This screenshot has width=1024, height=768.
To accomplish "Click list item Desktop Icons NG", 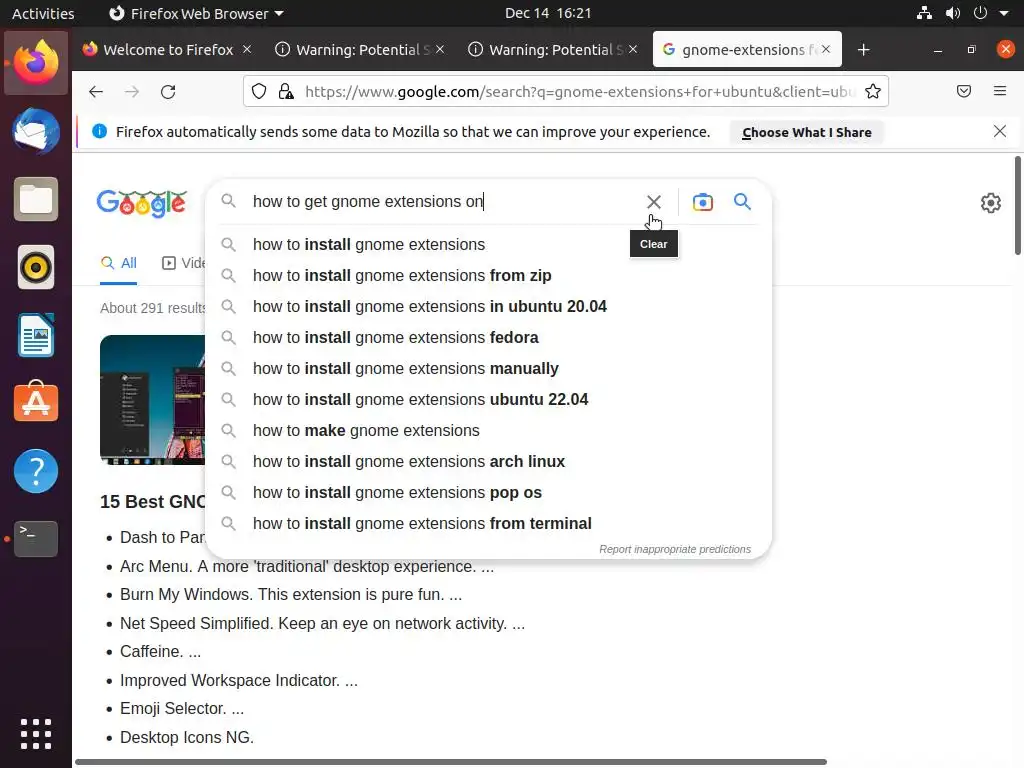I will (187, 737).
